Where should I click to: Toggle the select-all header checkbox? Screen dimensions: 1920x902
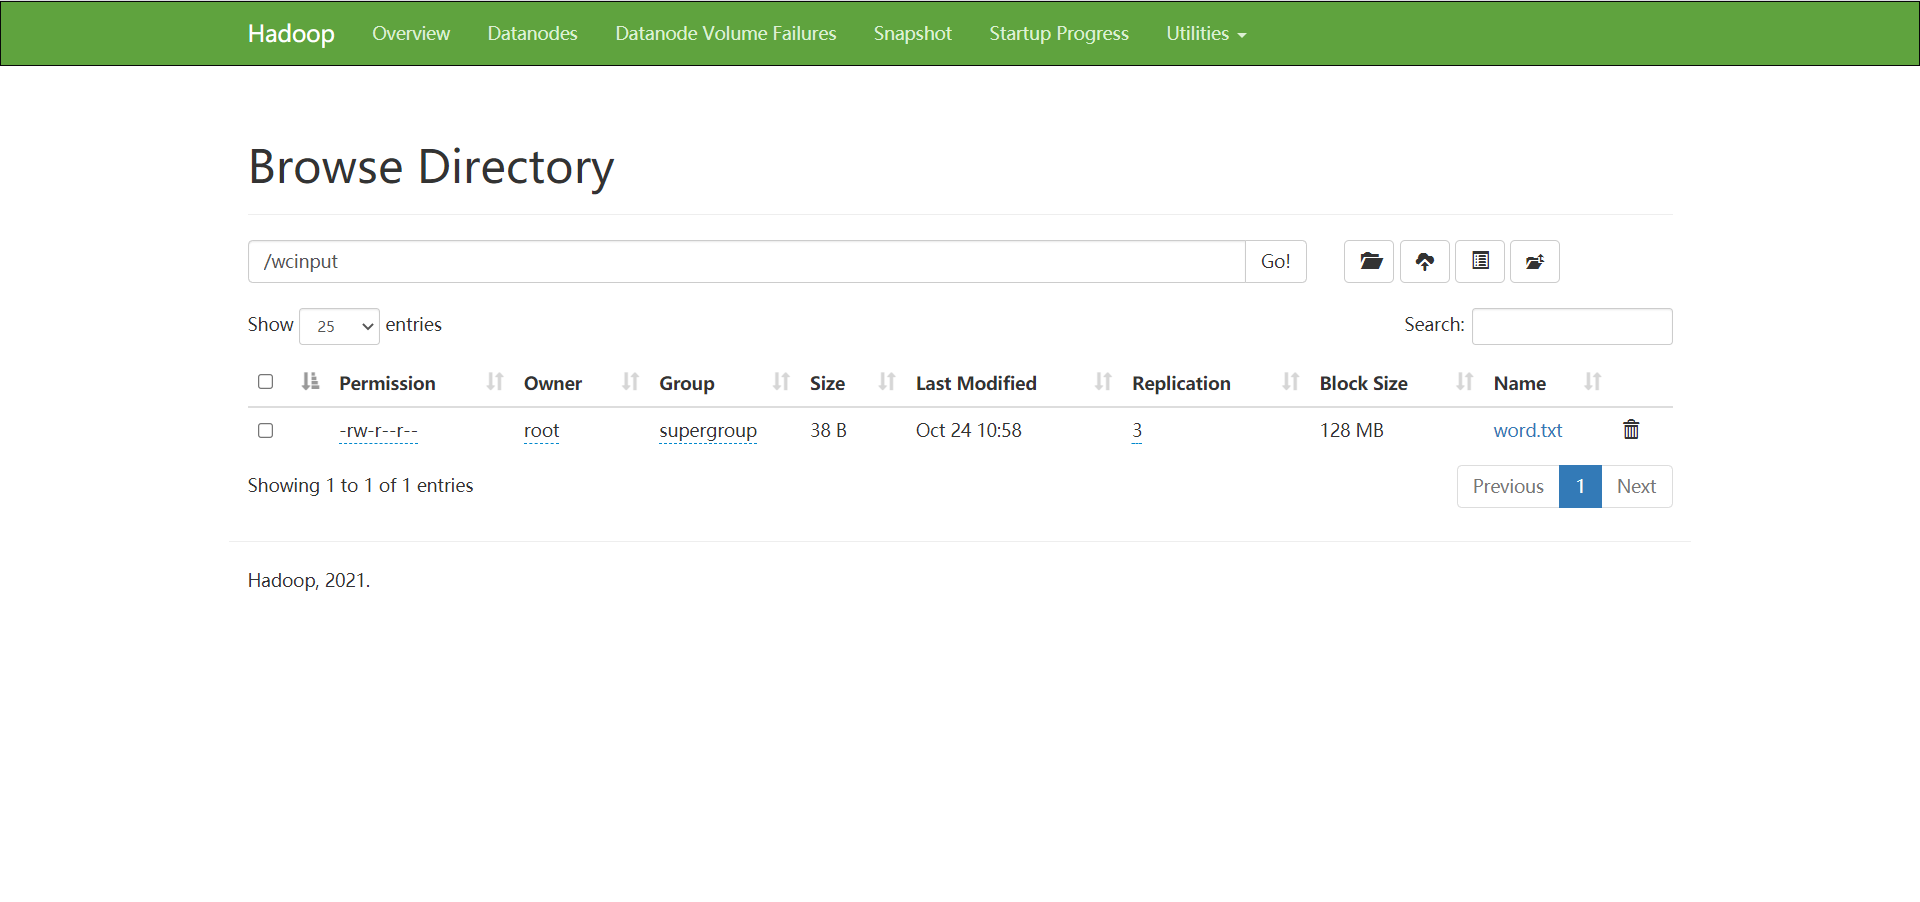tap(265, 381)
